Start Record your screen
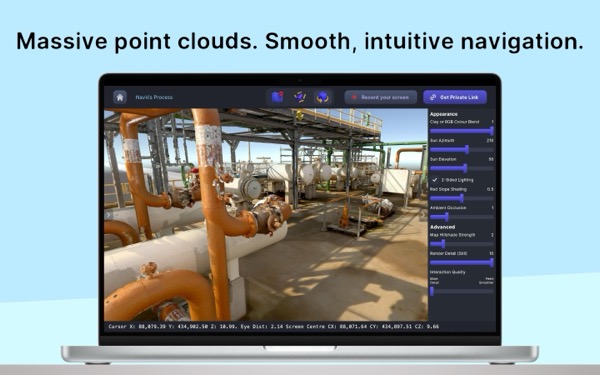Image resolution: width=600 pixels, height=375 pixels. coord(381,97)
